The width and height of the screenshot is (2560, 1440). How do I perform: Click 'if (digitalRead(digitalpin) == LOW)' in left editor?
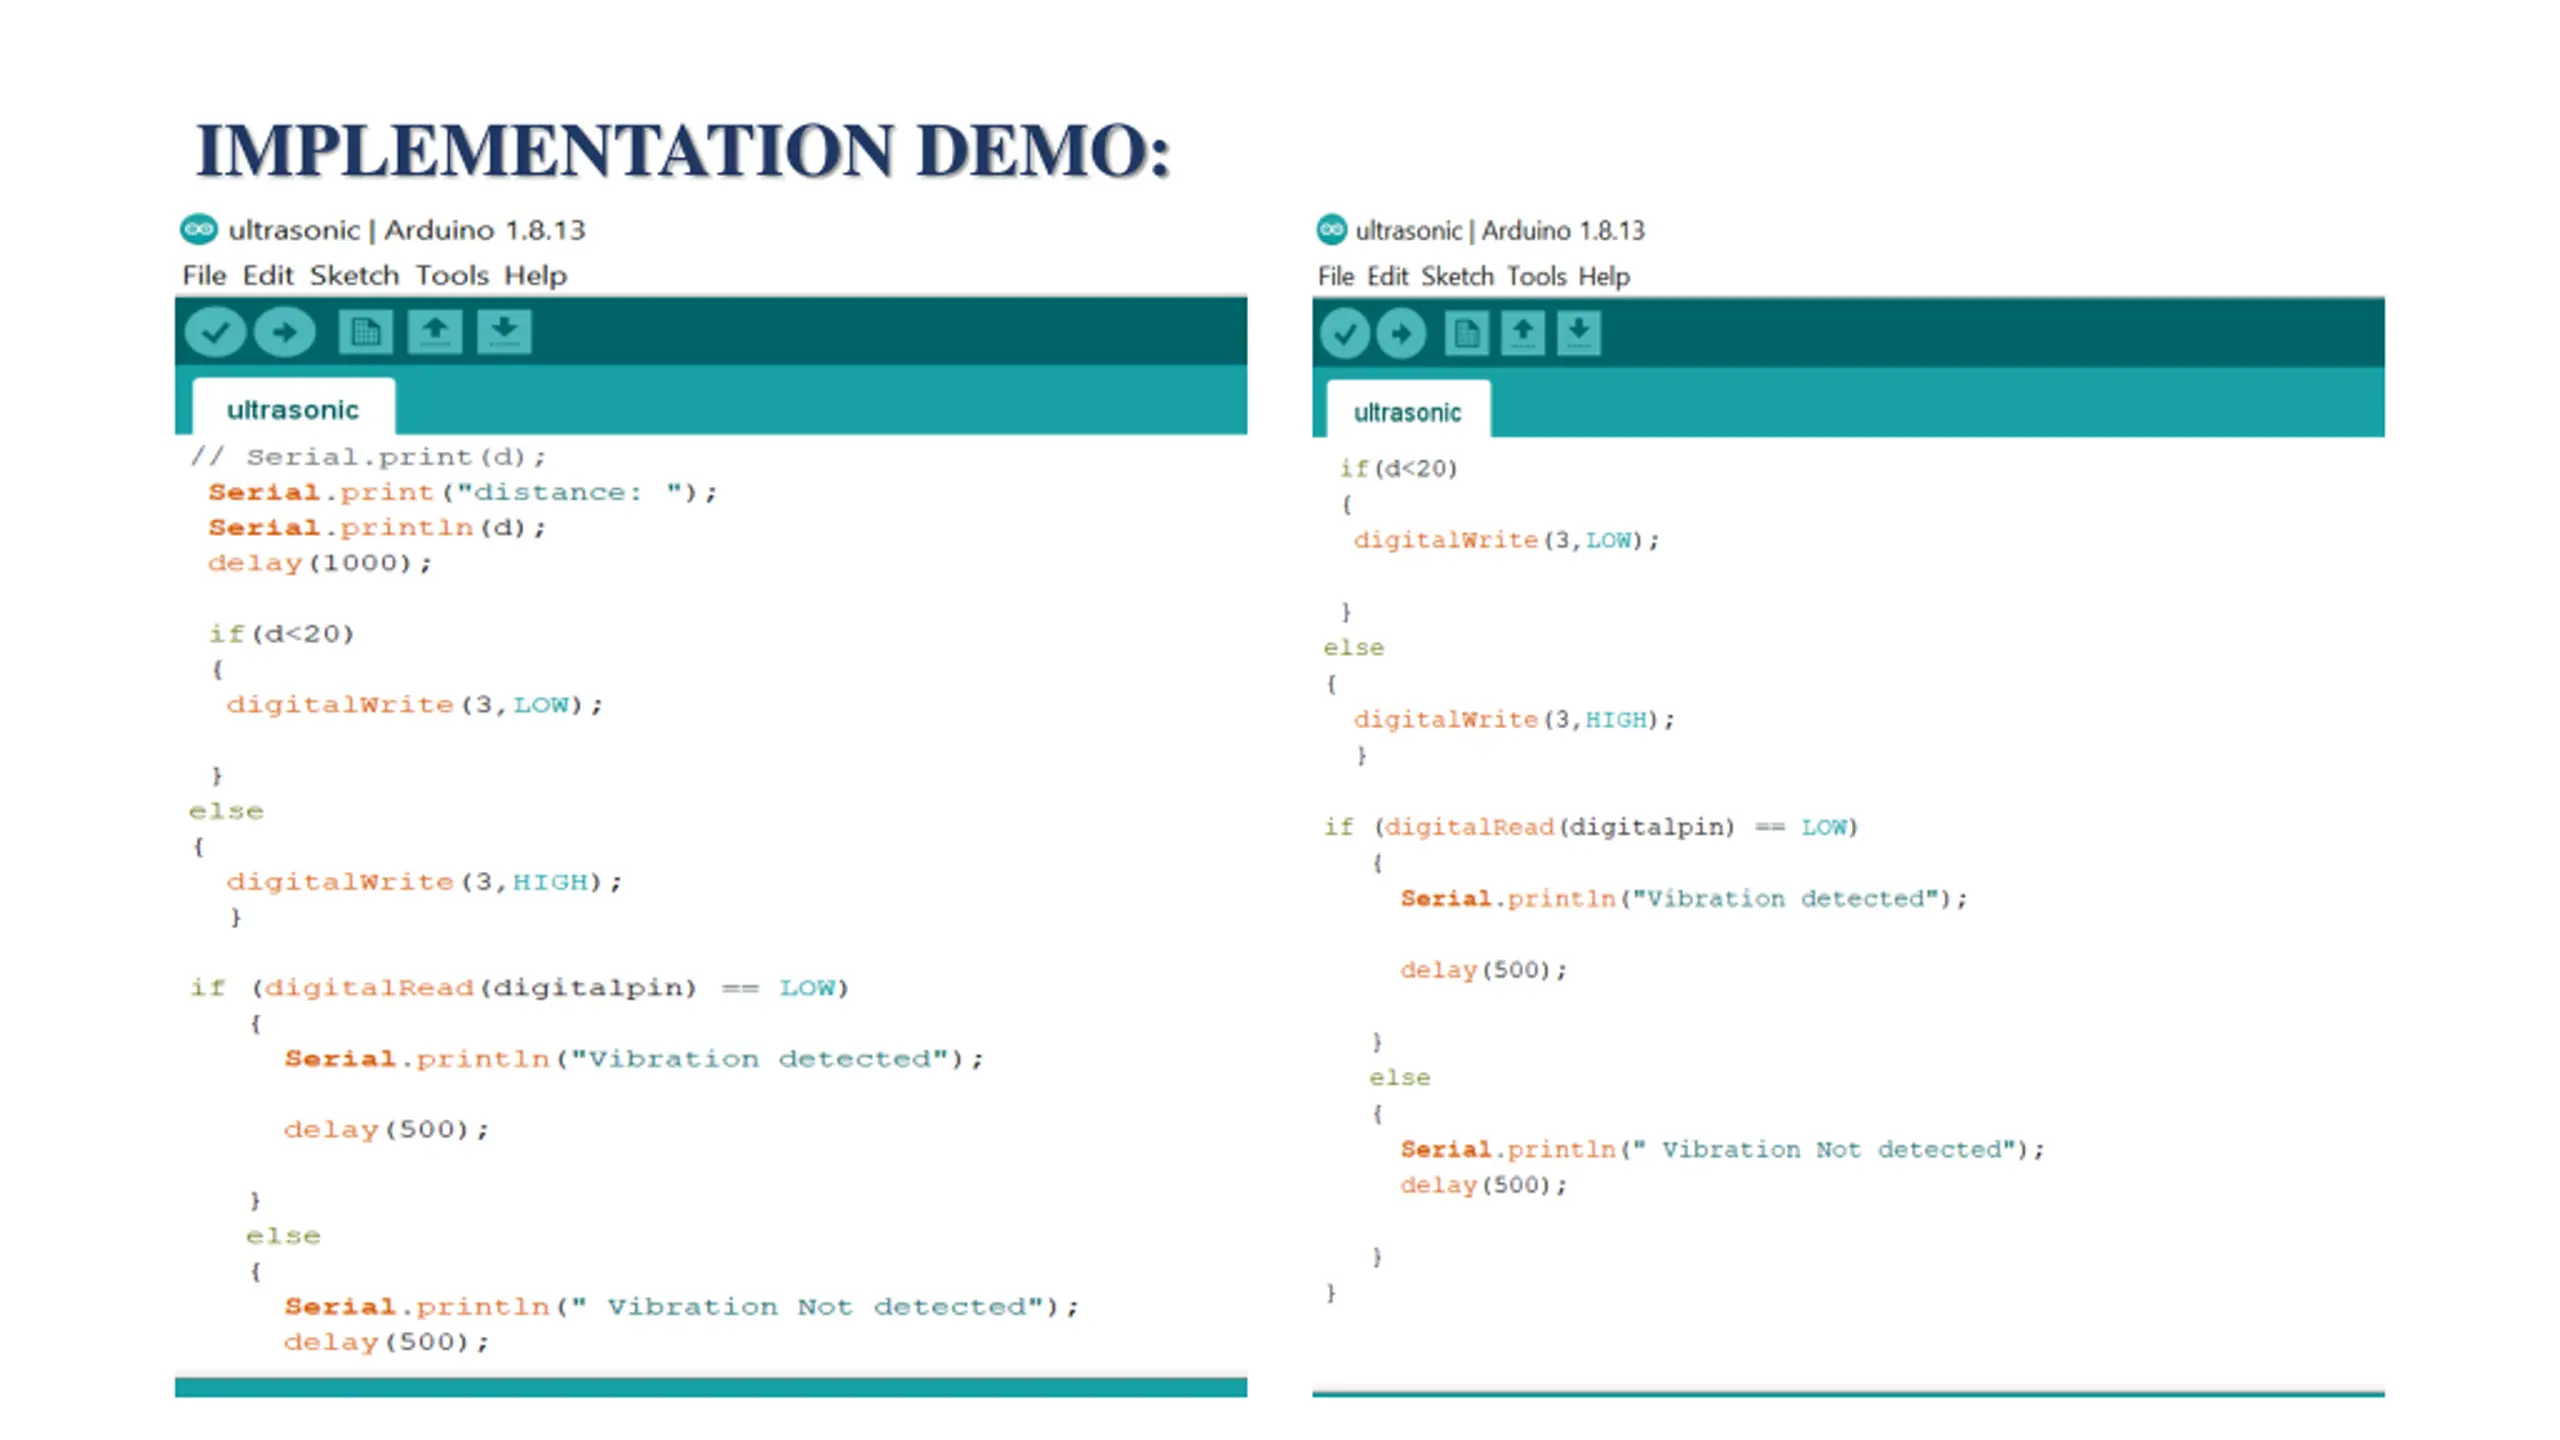[x=520, y=988]
